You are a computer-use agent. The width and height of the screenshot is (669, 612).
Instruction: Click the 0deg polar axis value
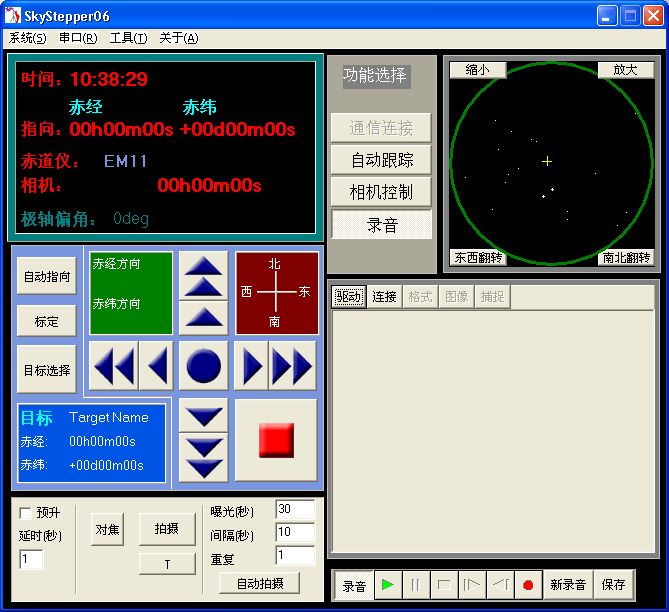[131, 219]
